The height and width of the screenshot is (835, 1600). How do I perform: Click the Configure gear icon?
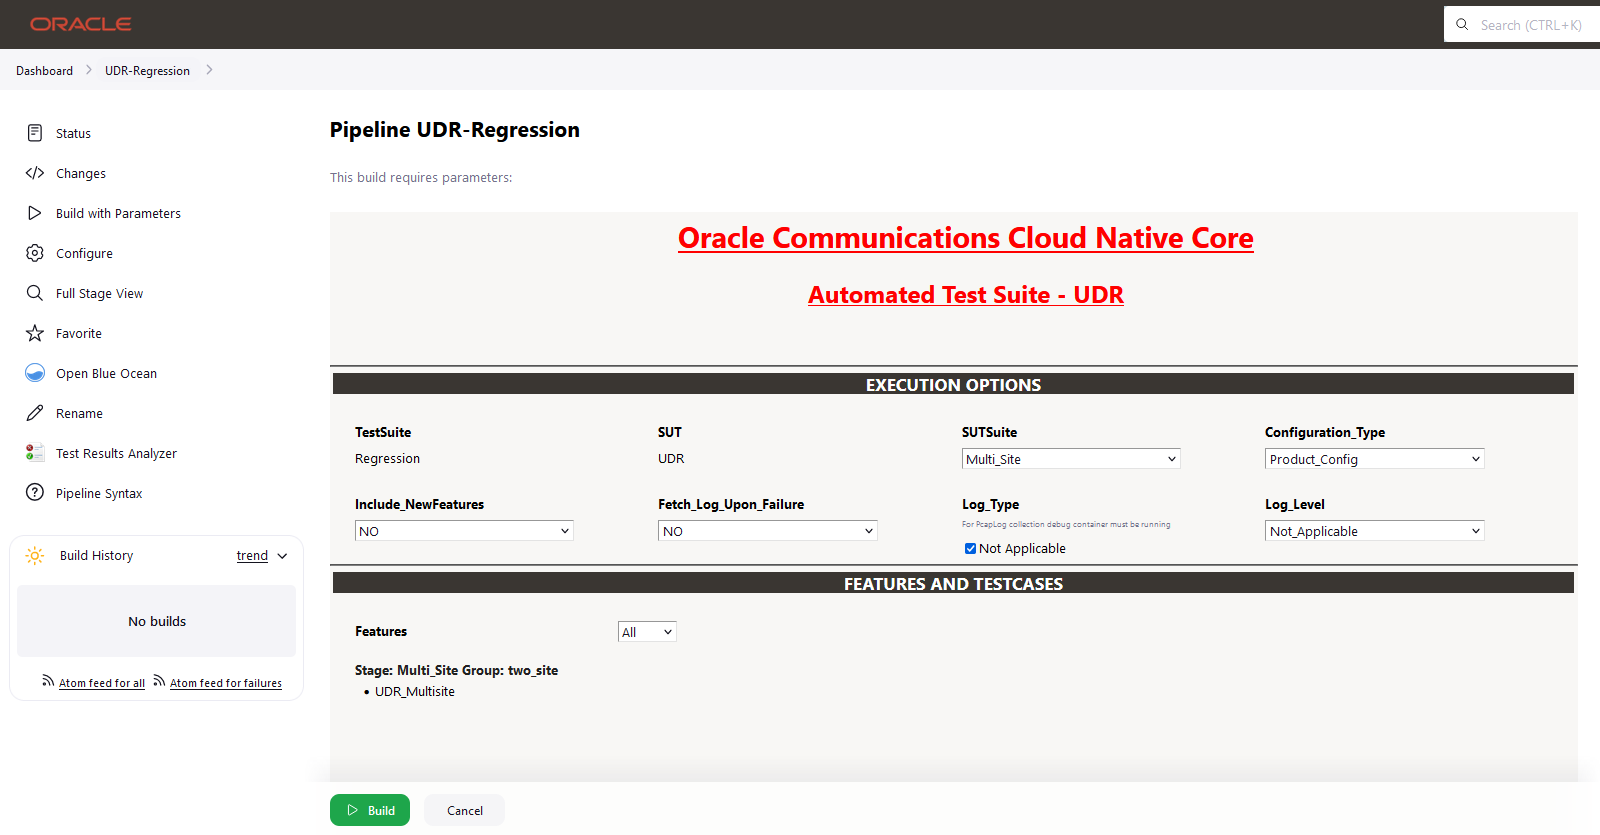point(35,253)
